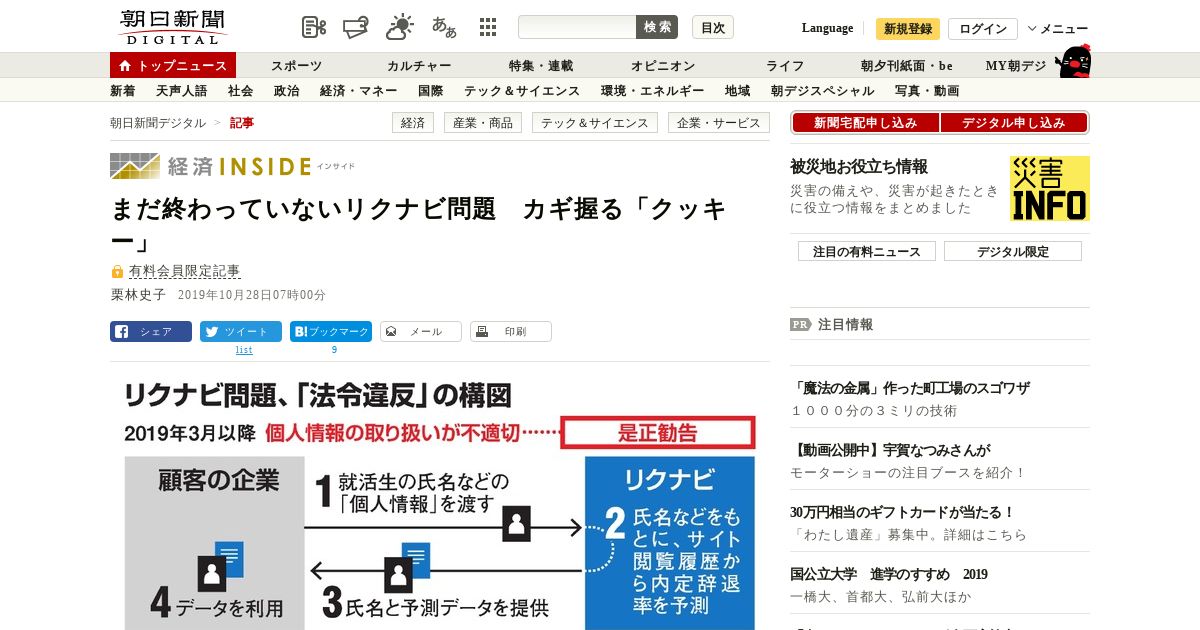Open 国公立大学 進学のすすめ 2019 link

888,574
